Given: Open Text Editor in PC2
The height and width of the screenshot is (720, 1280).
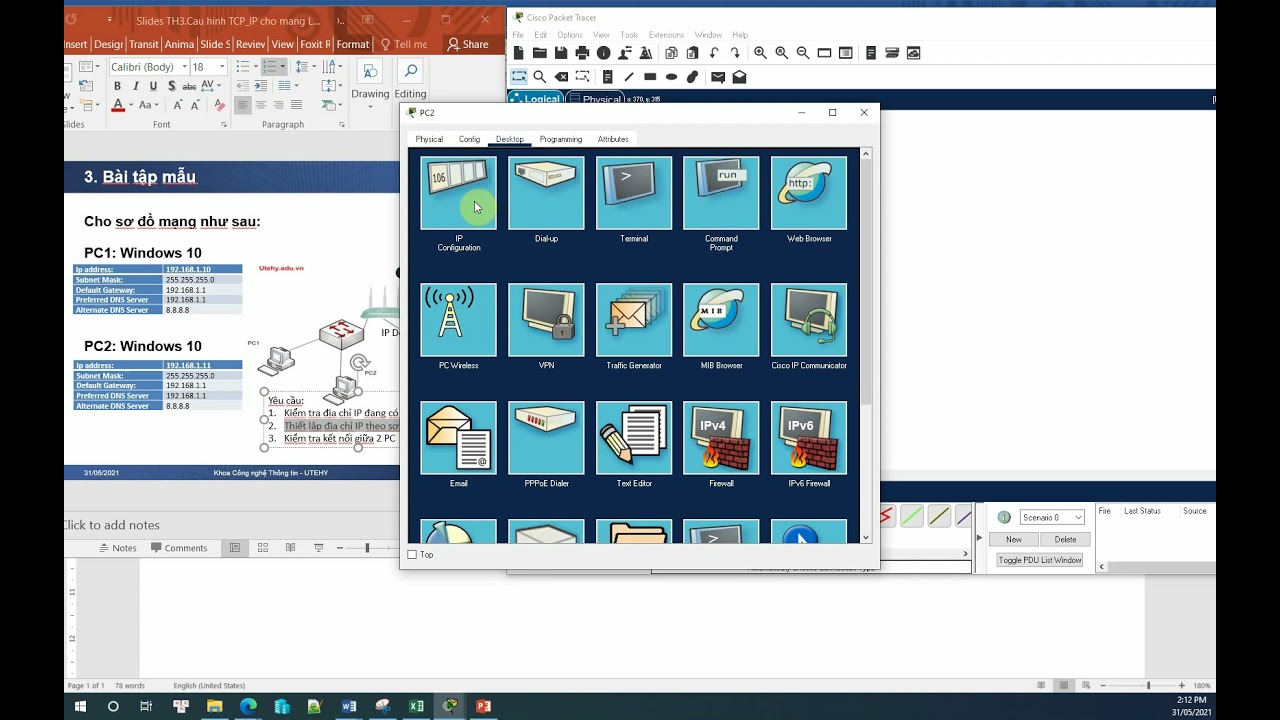Looking at the screenshot, I should 634,438.
